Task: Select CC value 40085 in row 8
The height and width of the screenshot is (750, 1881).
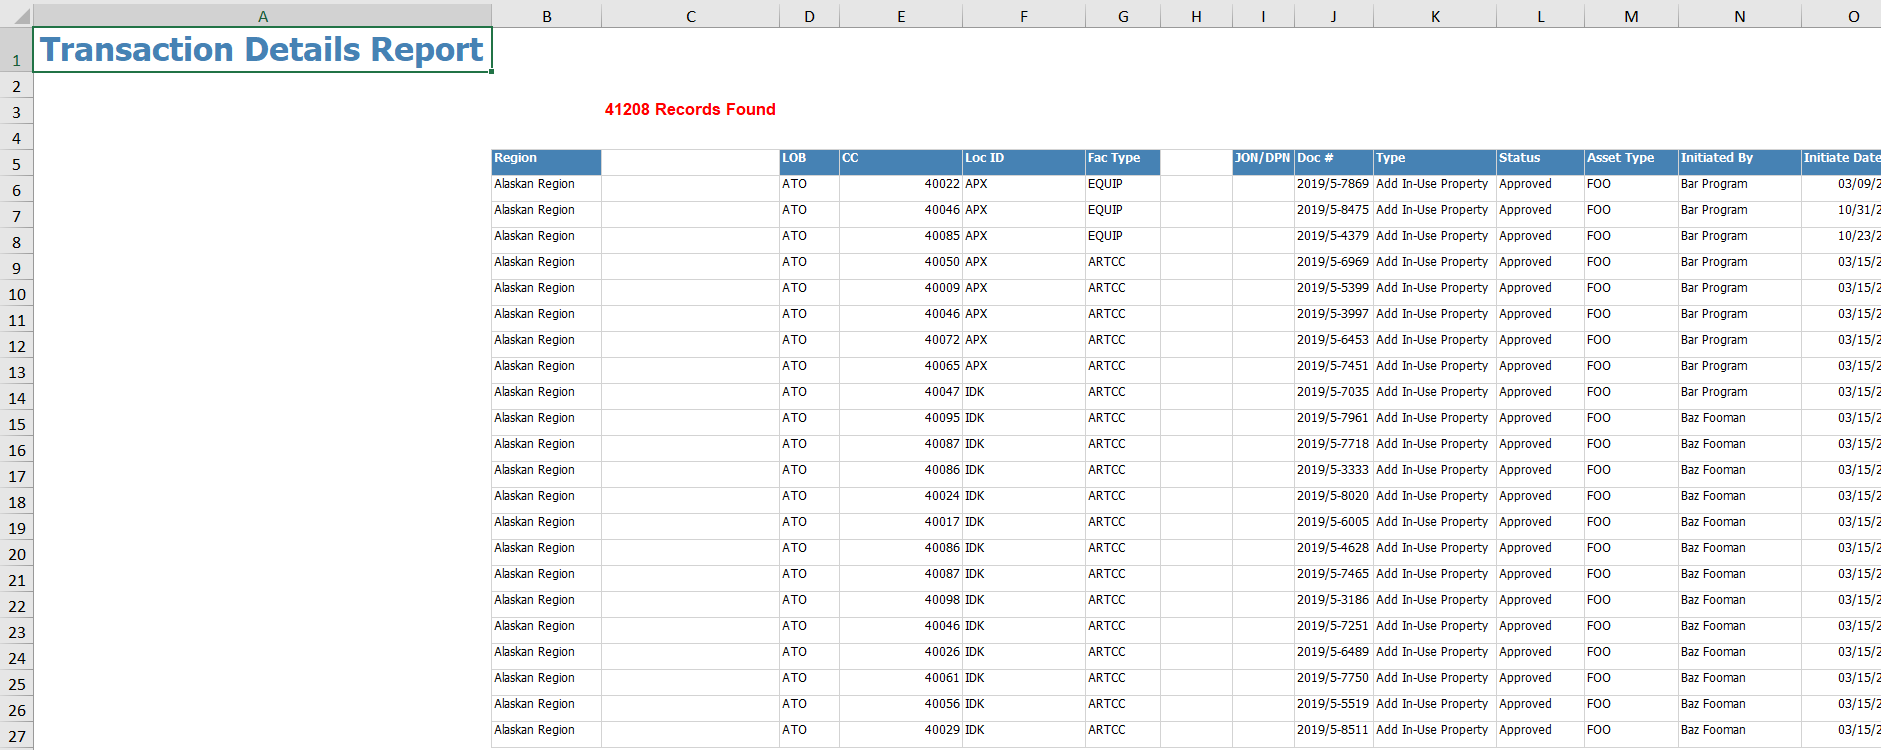Action: (x=901, y=240)
